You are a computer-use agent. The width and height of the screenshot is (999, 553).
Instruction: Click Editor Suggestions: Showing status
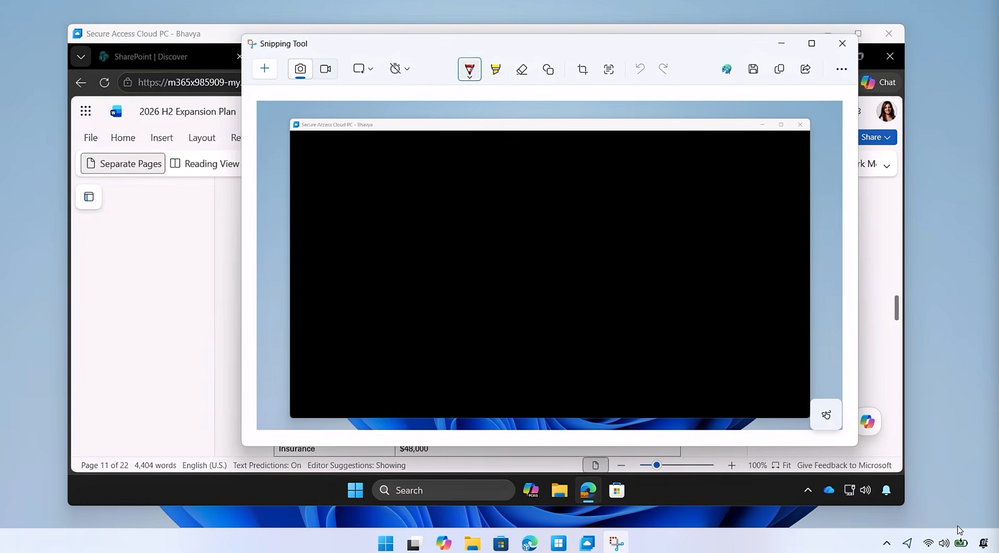[356, 466]
